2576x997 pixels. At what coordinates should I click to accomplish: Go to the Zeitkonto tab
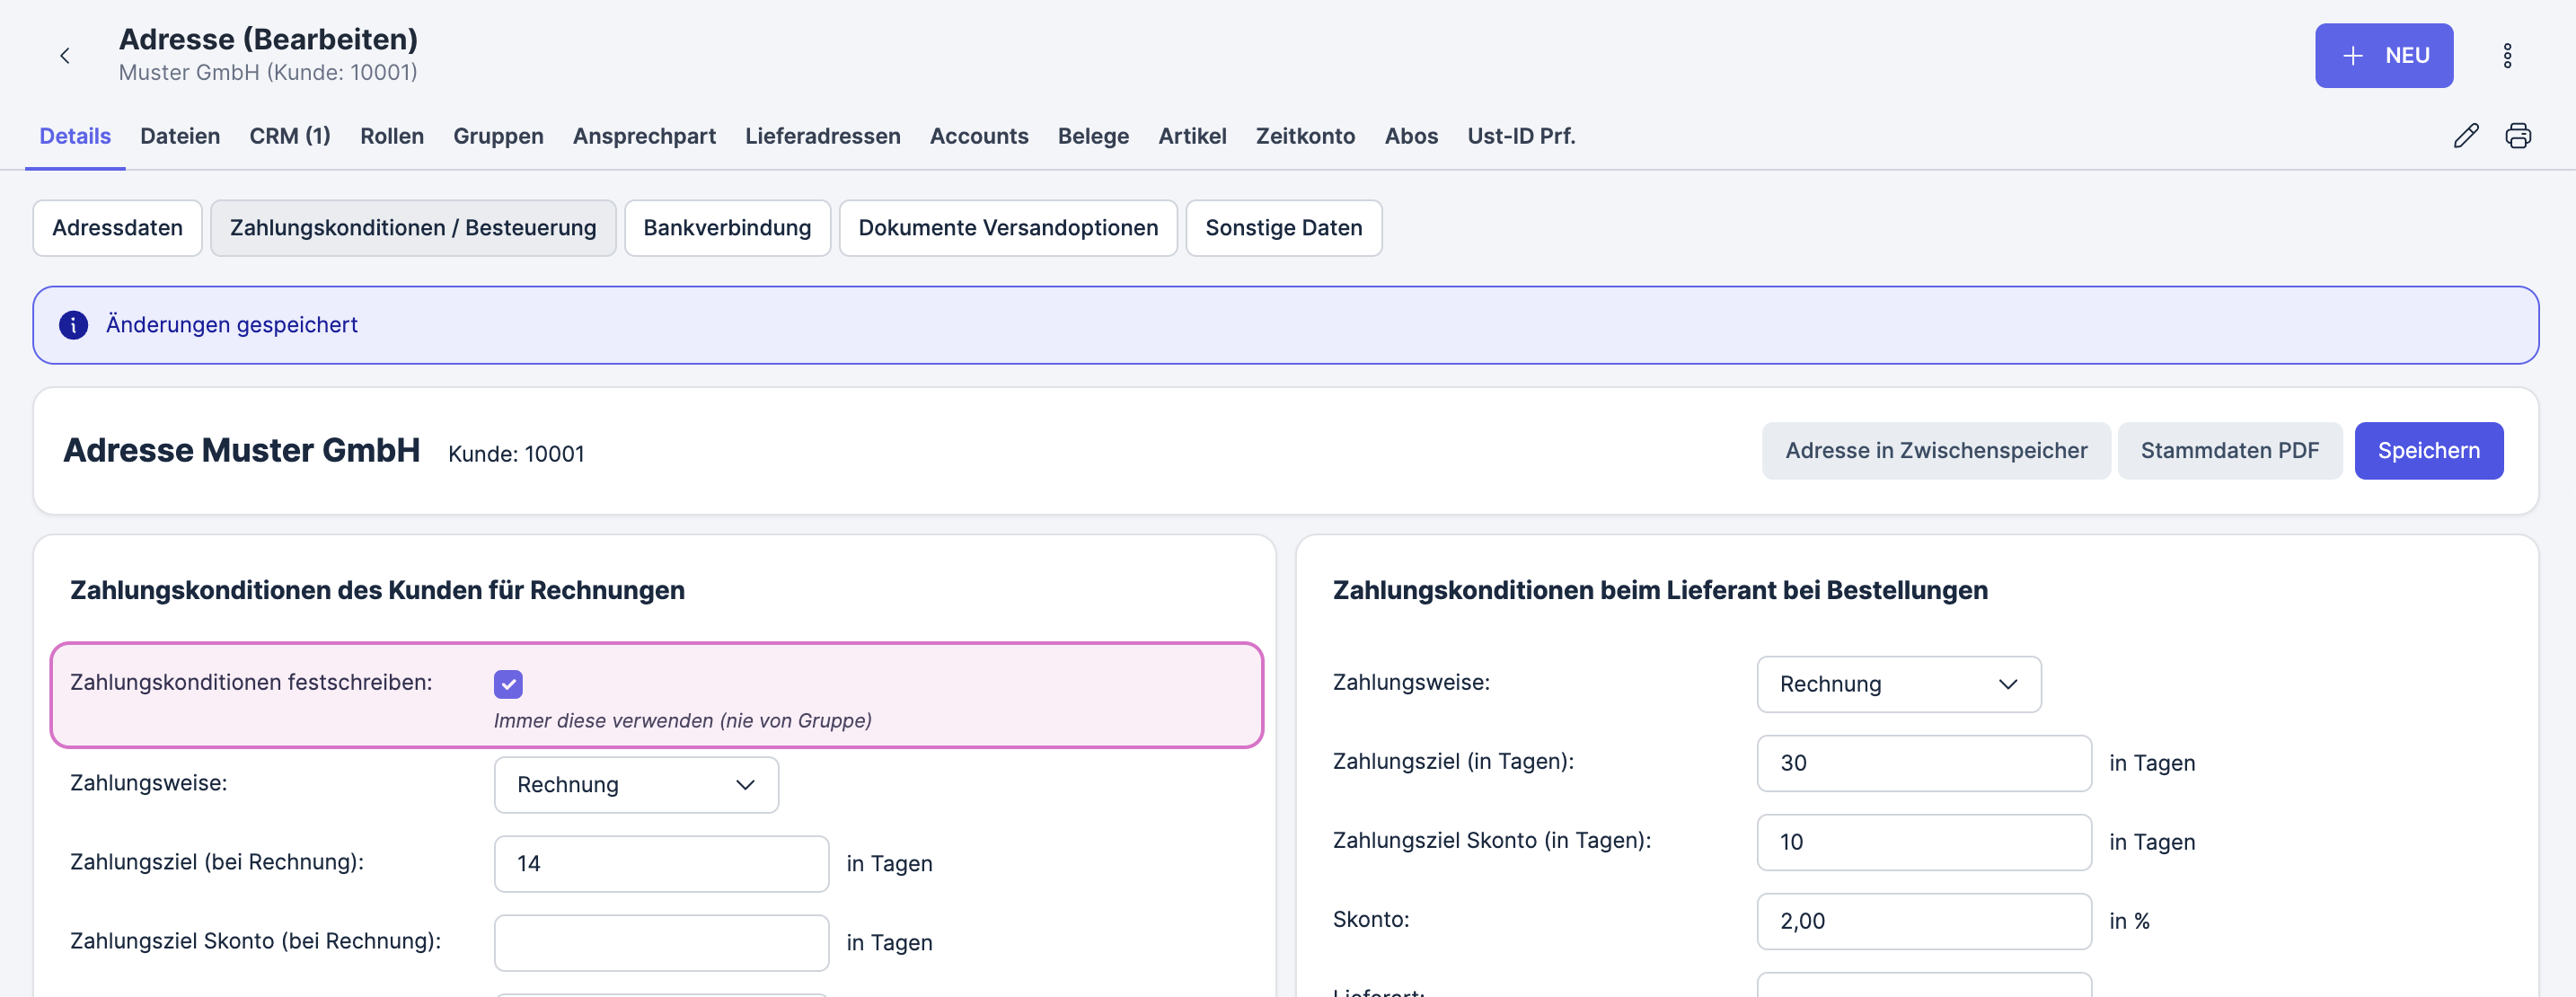click(1305, 136)
